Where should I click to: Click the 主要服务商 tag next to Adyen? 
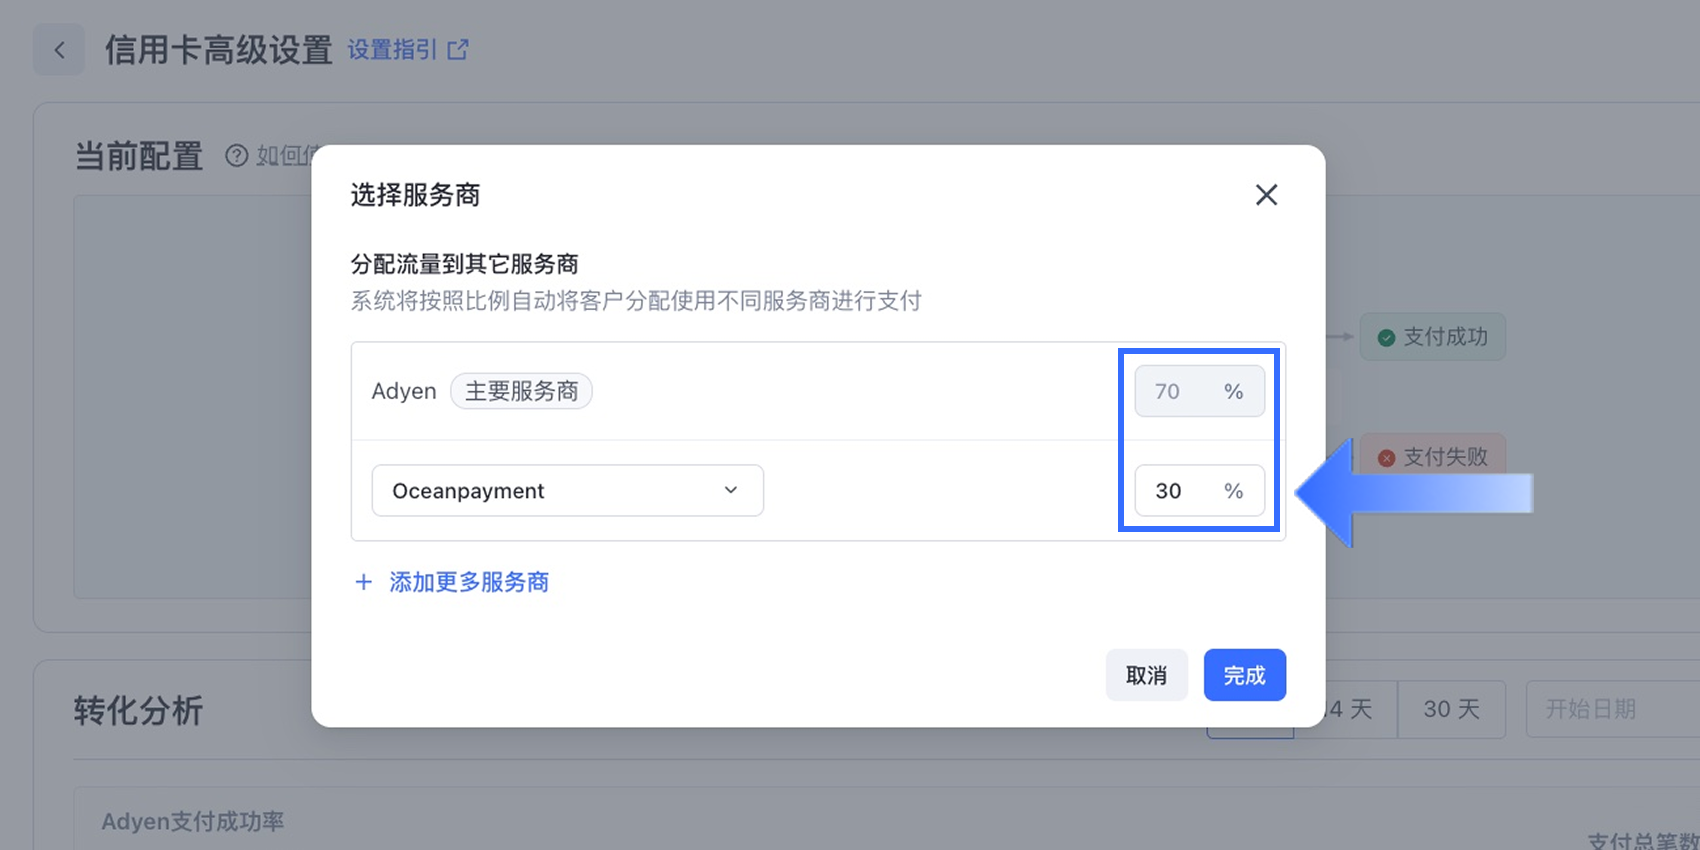(521, 391)
